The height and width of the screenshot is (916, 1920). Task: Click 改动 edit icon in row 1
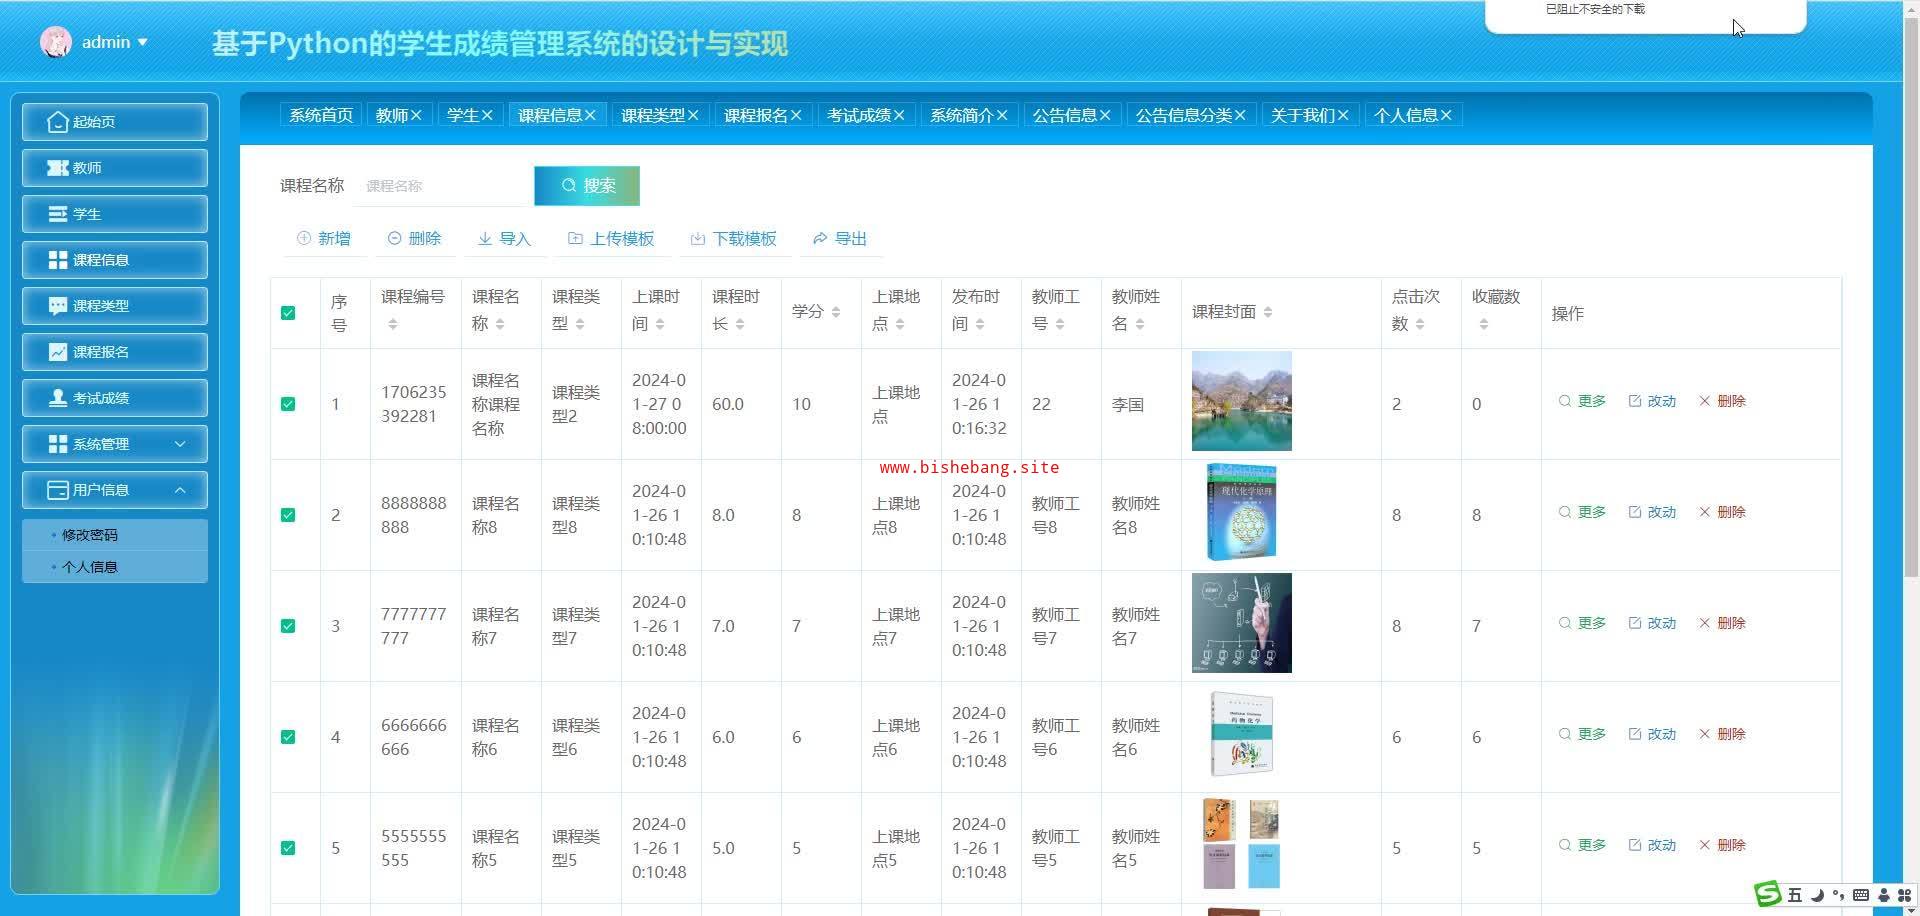click(1635, 401)
